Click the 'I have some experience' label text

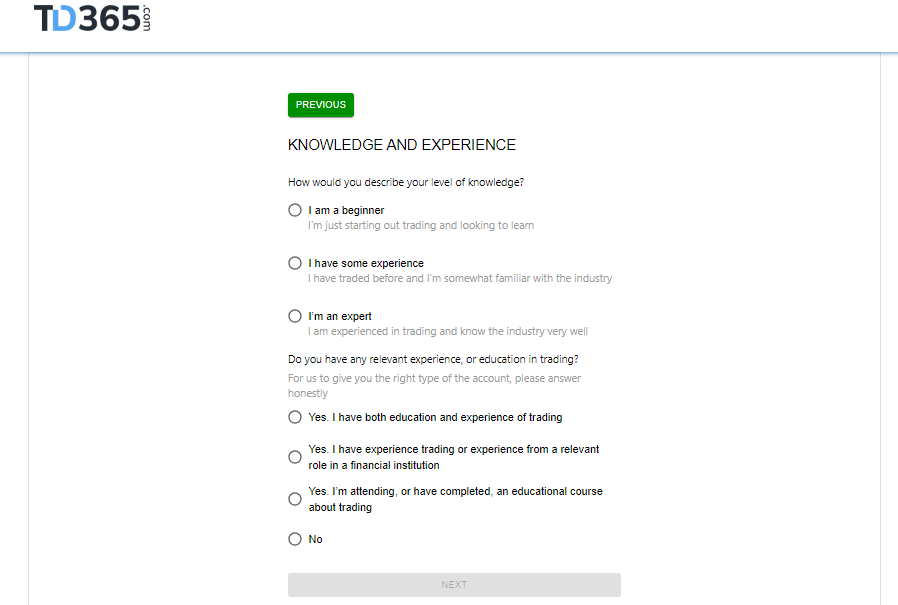point(366,263)
